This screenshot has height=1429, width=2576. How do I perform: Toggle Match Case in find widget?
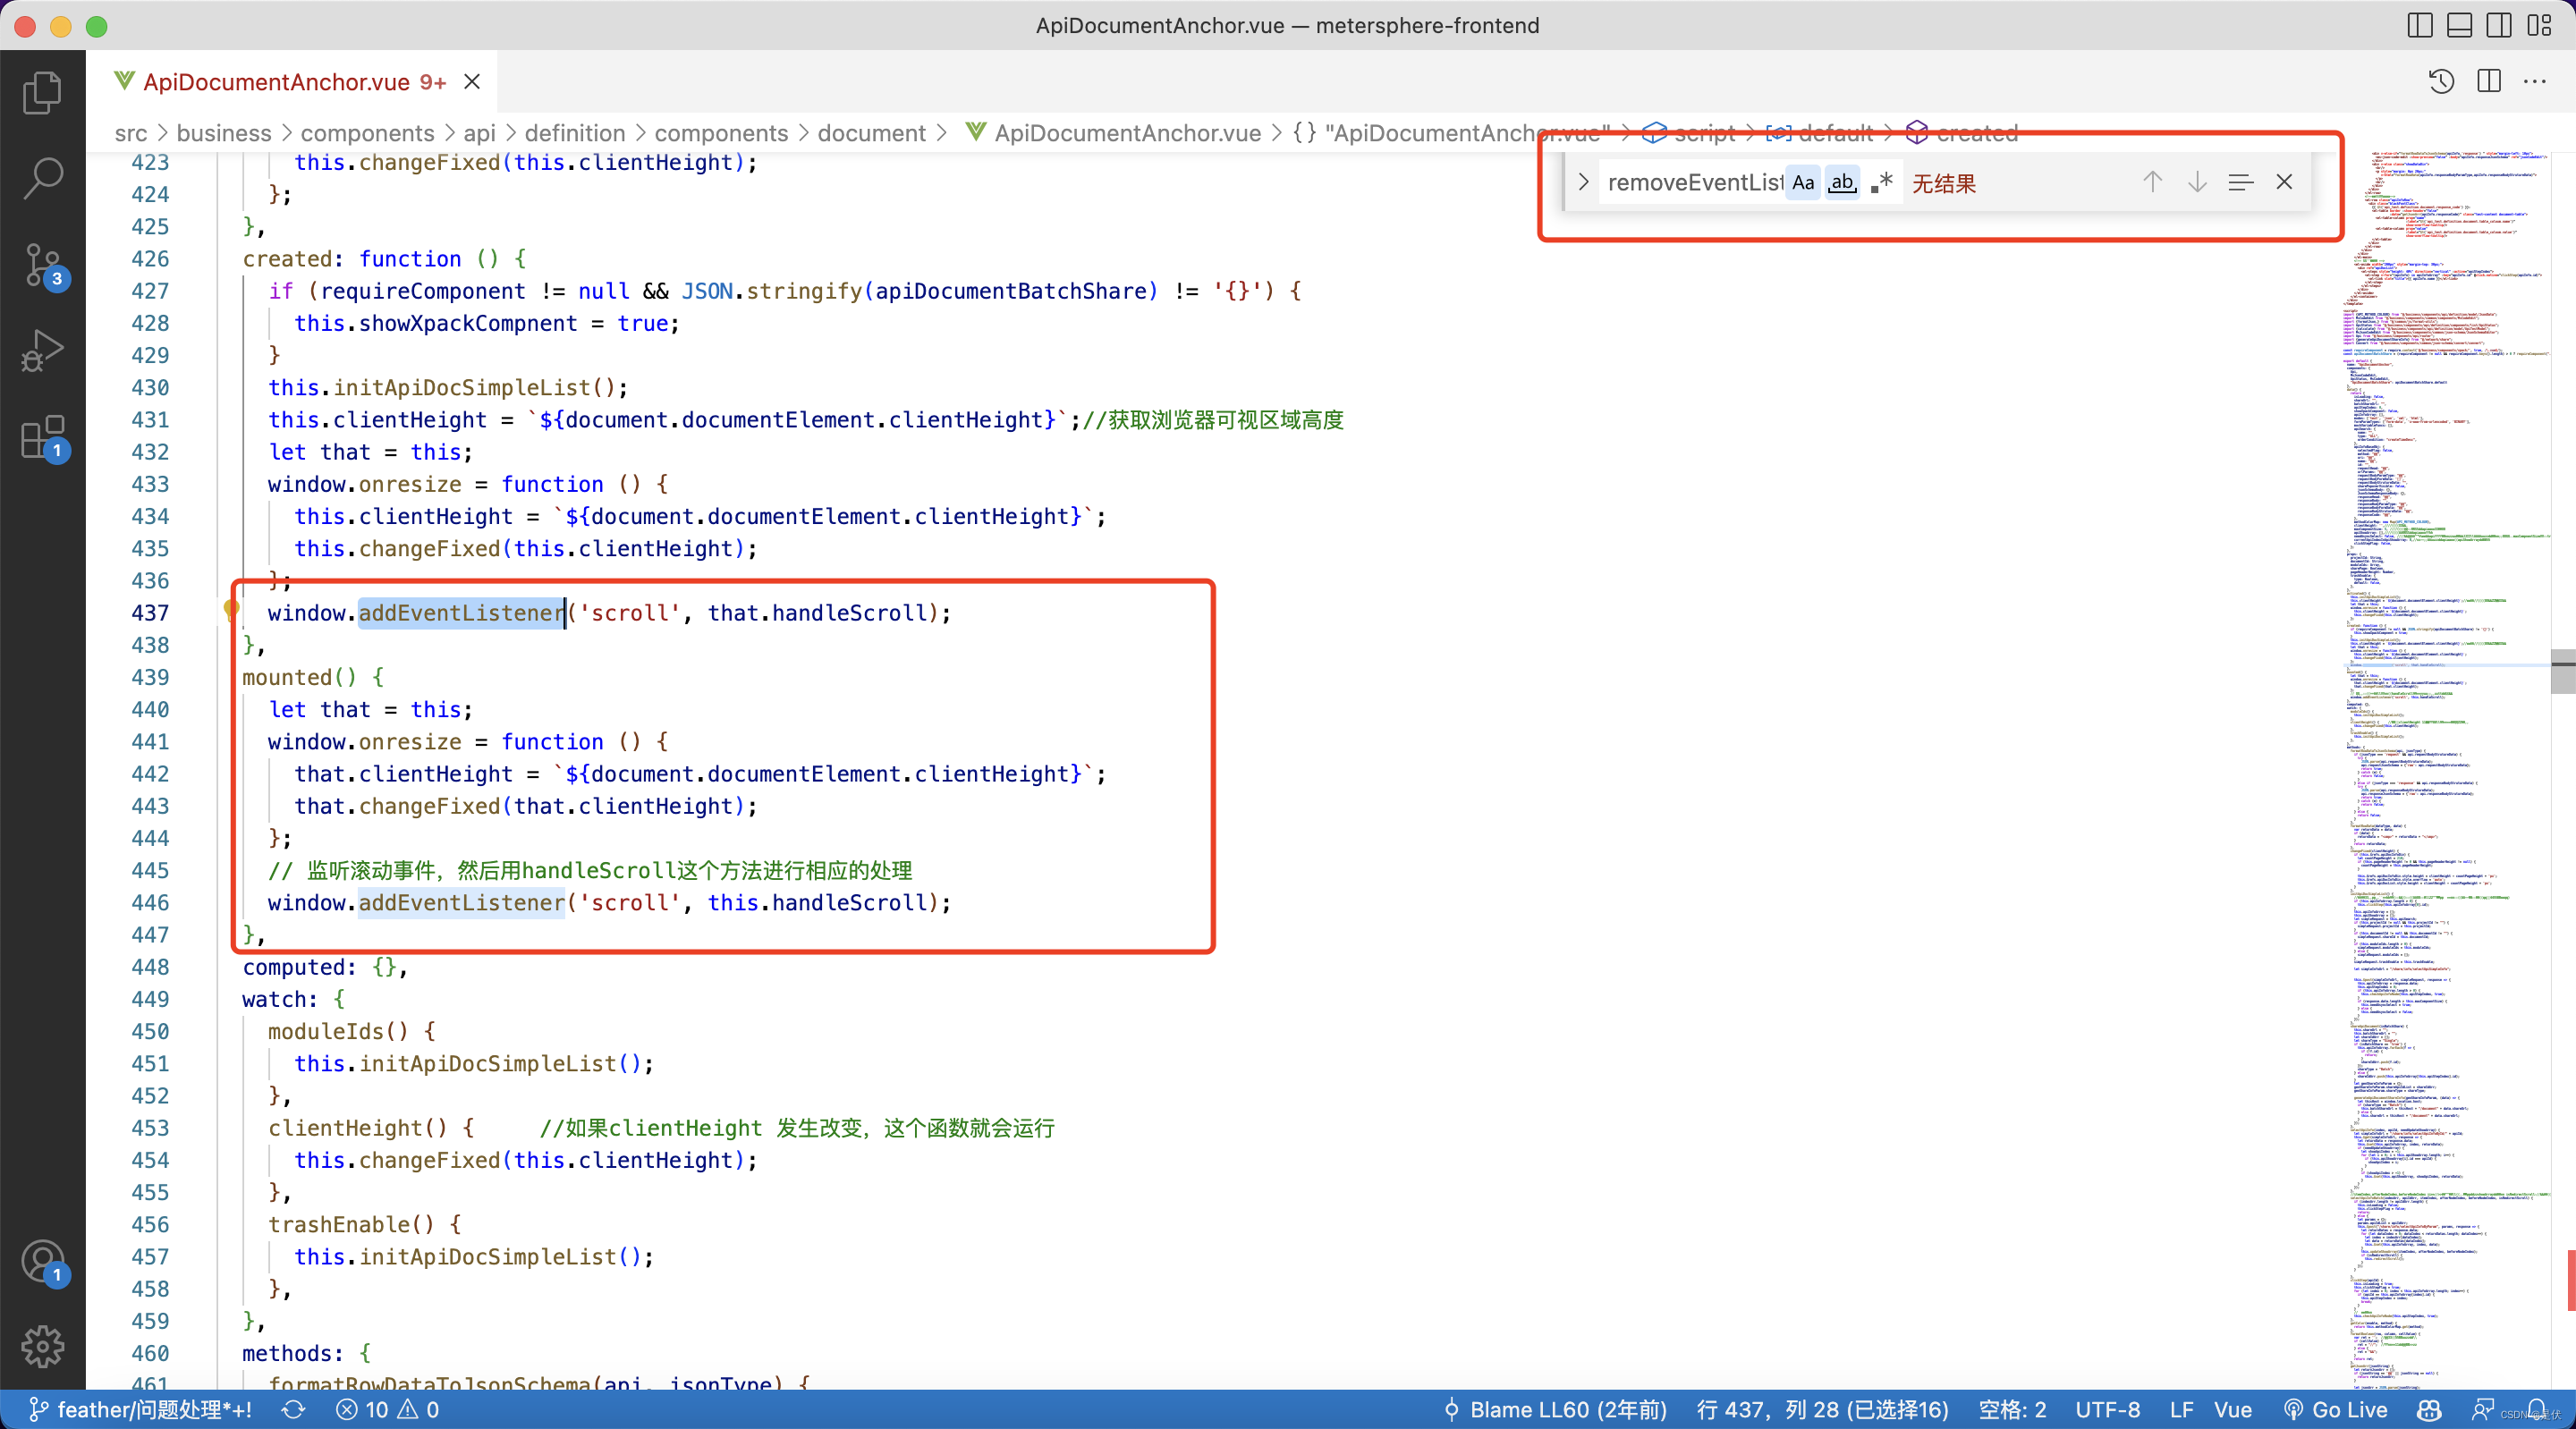click(1803, 183)
